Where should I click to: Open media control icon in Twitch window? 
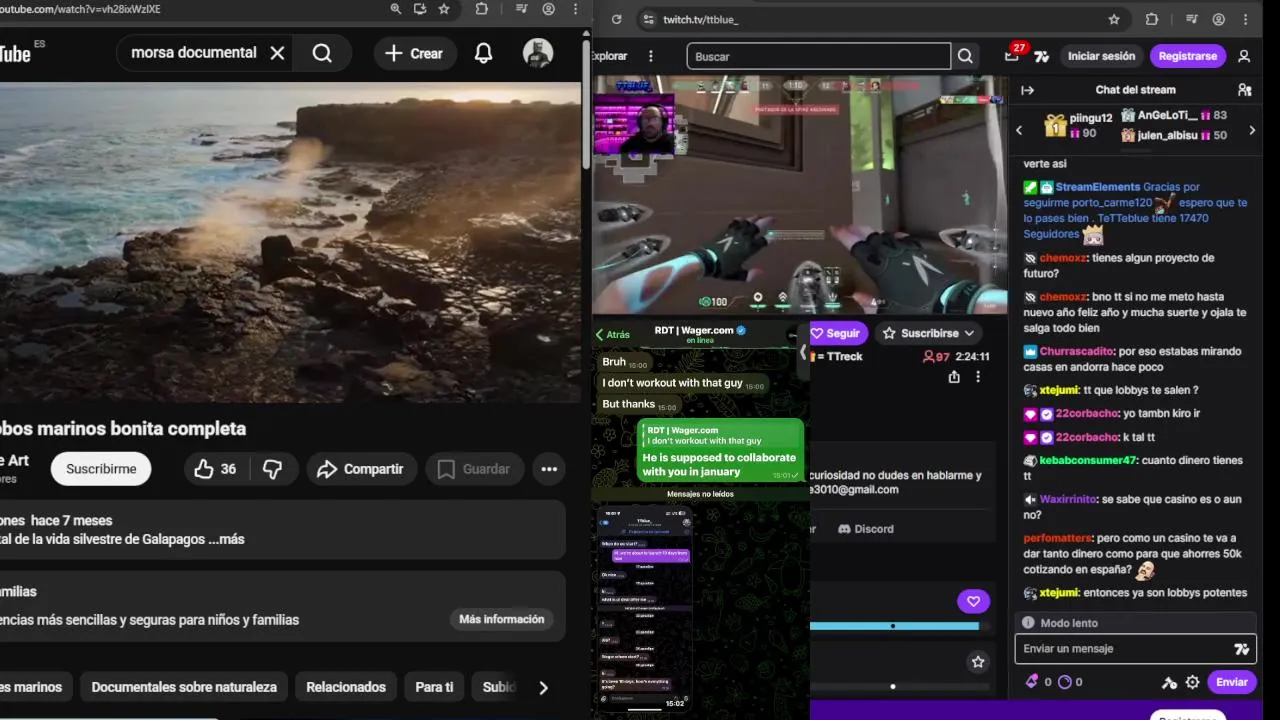[1191, 19]
